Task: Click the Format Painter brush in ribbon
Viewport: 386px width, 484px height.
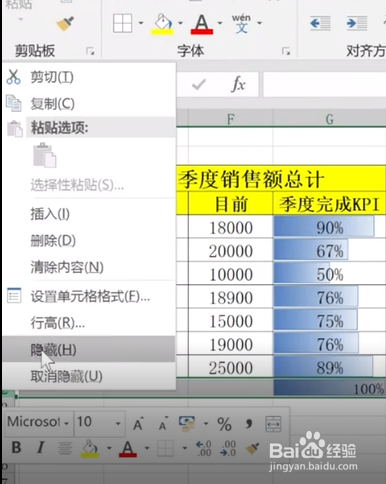Action: tap(65, 24)
